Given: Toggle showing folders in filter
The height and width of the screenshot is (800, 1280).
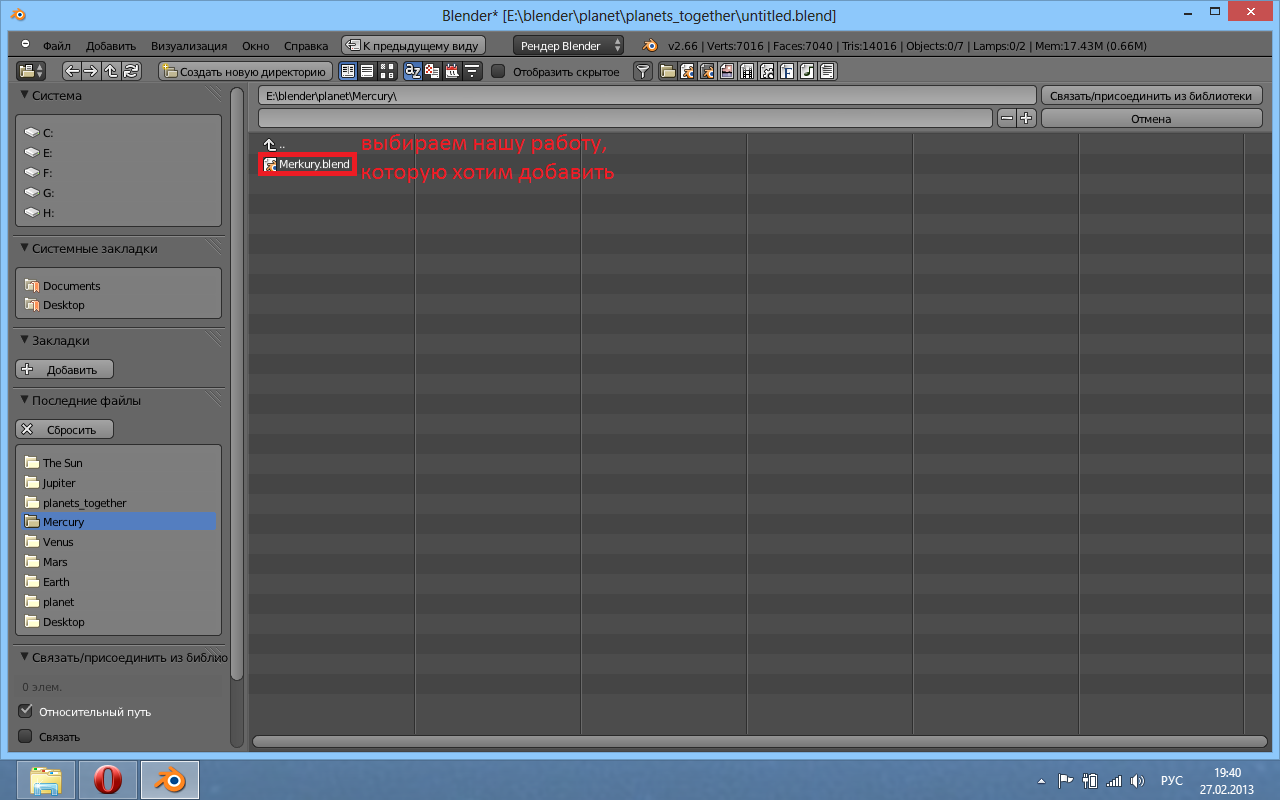Looking at the screenshot, I should (667, 71).
